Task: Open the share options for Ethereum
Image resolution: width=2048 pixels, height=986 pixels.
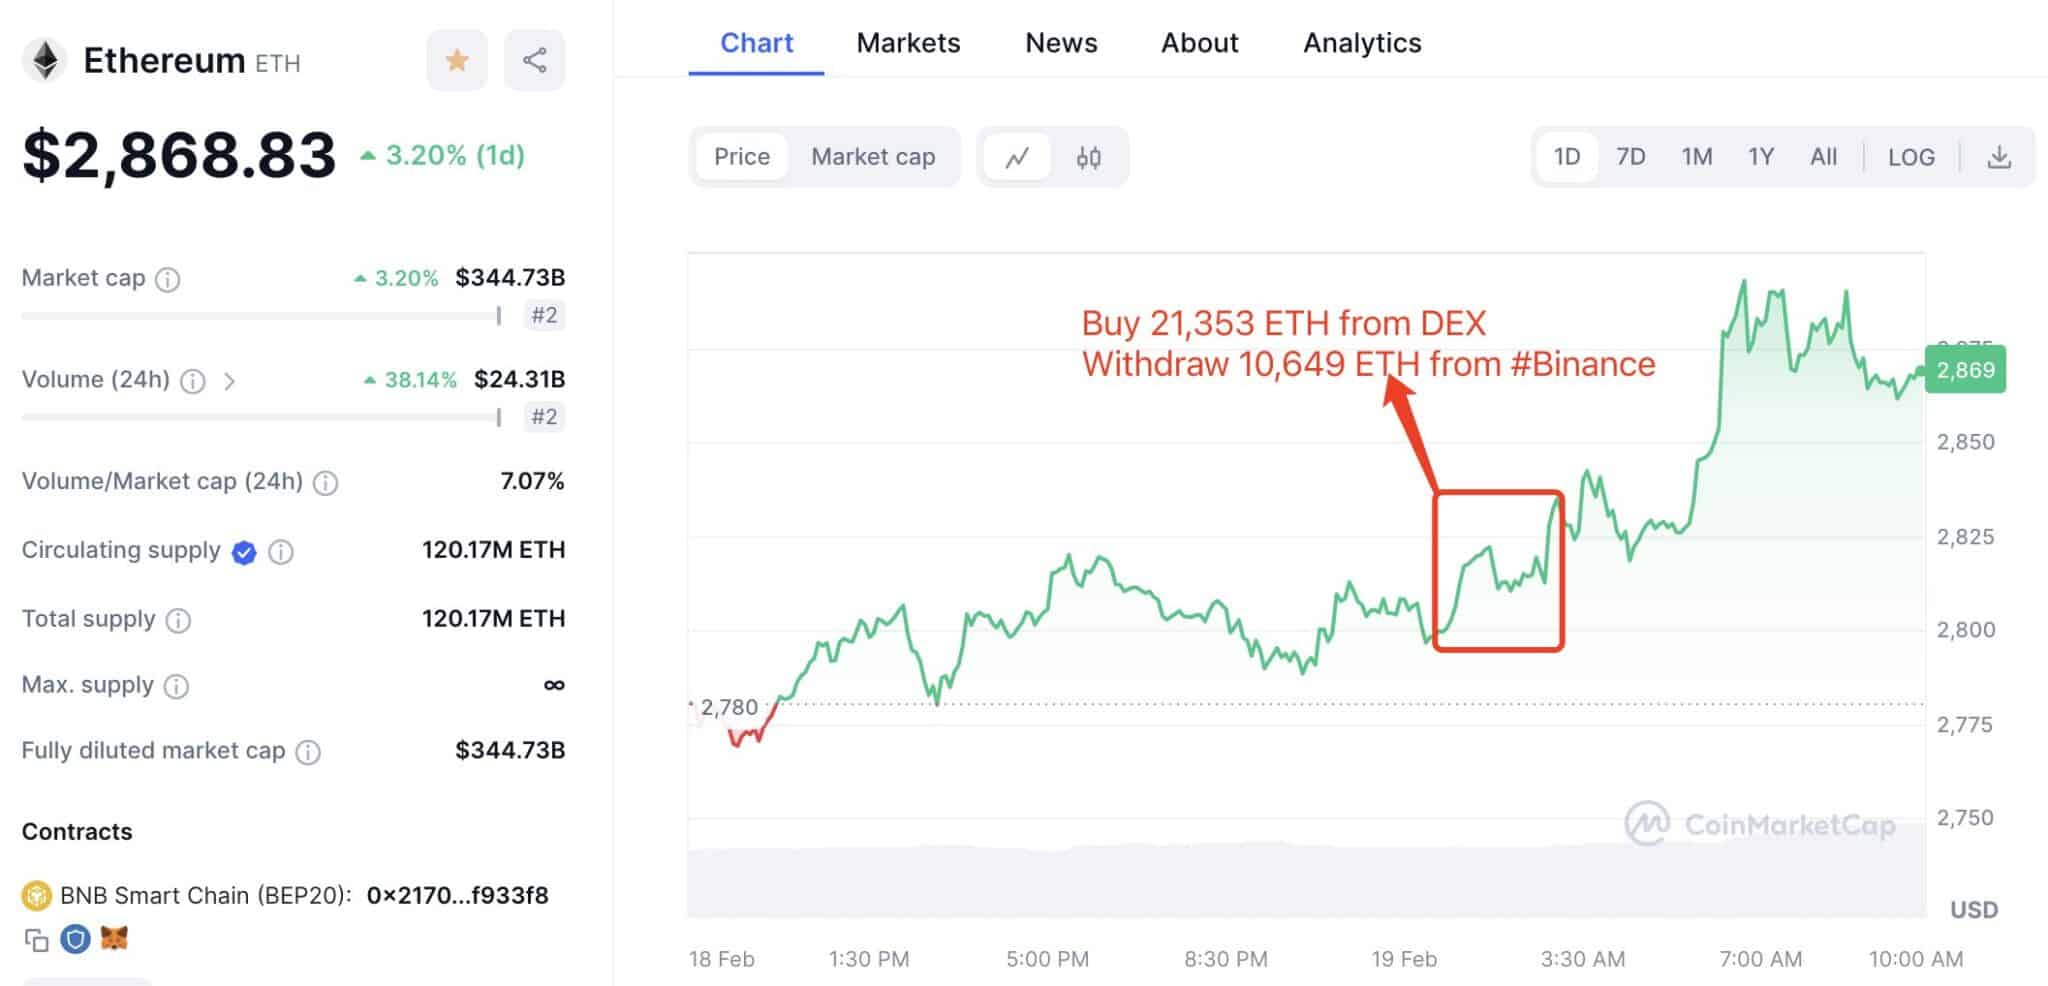Action: pyautogui.click(x=534, y=60)
